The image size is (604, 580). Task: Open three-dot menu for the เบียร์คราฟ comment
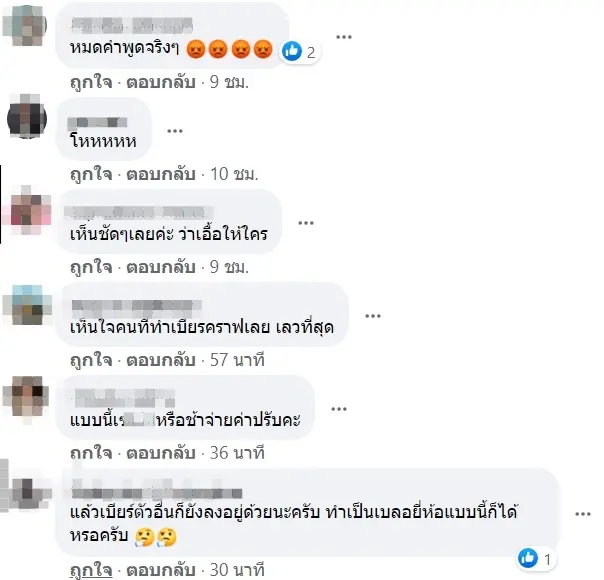372,316
